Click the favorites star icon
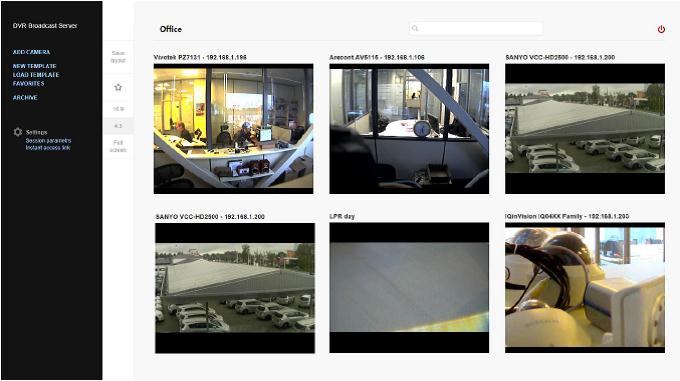Screen dimensions: 680x381 [118, 87]
